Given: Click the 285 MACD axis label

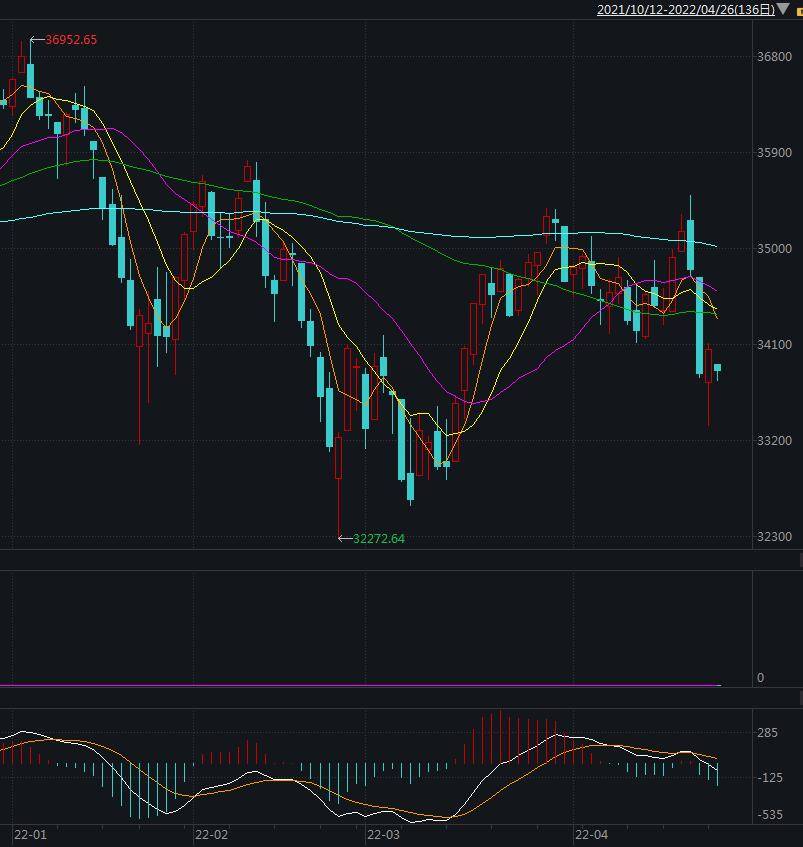Looking at the screenshot, I should click(768, 734).
